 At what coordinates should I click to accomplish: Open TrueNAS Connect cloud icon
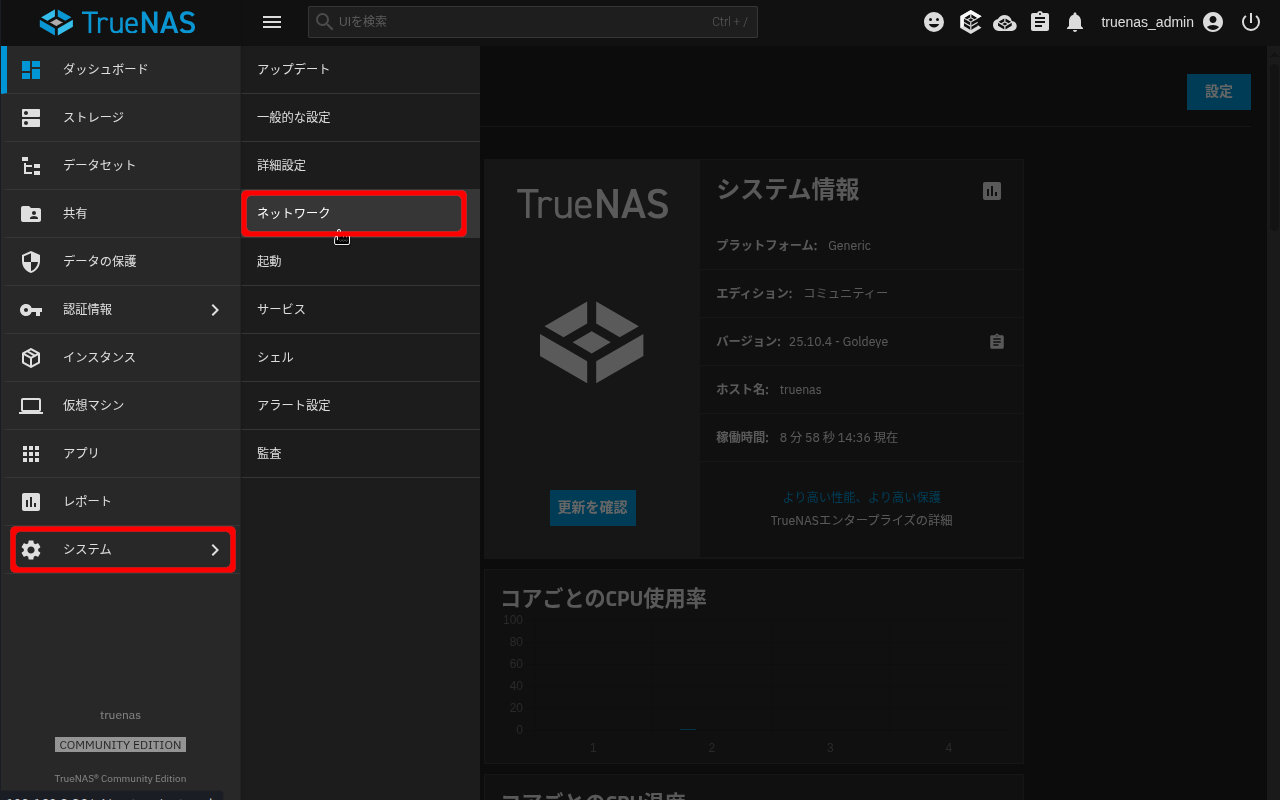1005,22
